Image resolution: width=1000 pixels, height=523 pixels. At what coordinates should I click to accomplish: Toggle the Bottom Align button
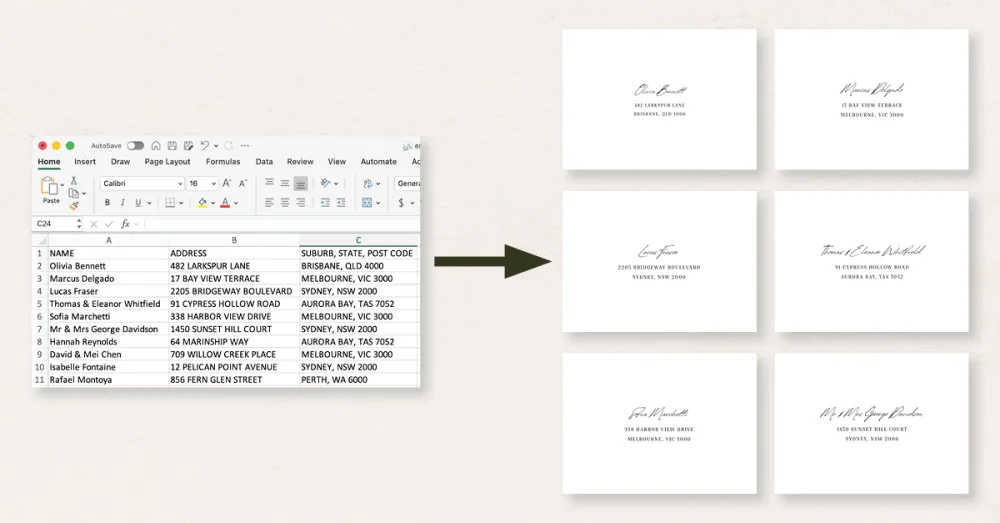[x=300, y=183]
